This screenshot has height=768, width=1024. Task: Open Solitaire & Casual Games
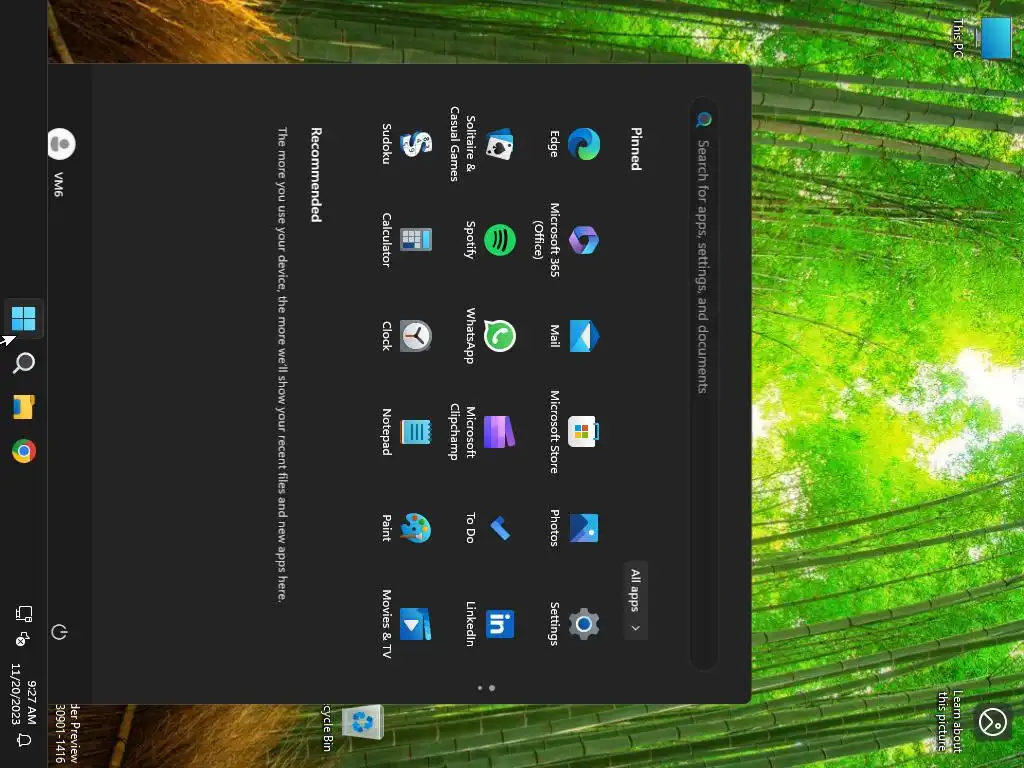(482, 144)
